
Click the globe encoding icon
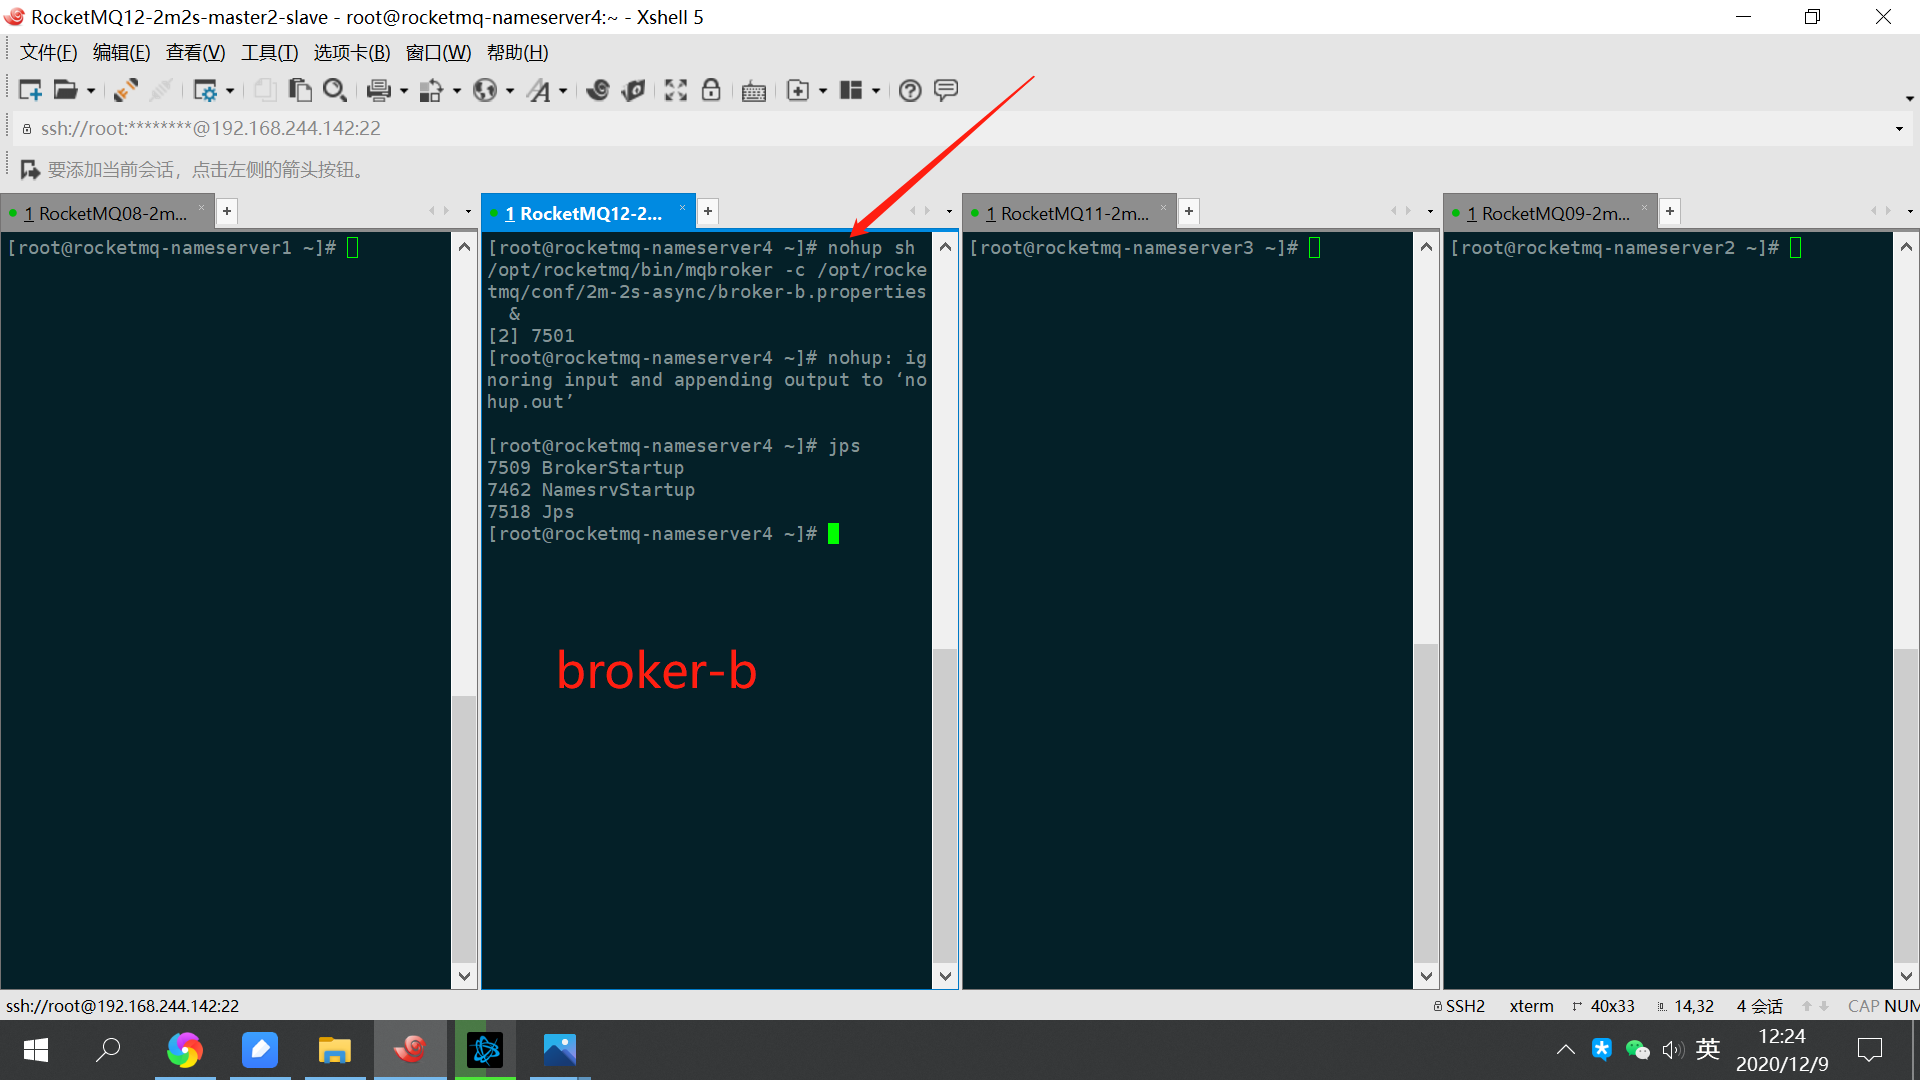click(x=485, y=91)
